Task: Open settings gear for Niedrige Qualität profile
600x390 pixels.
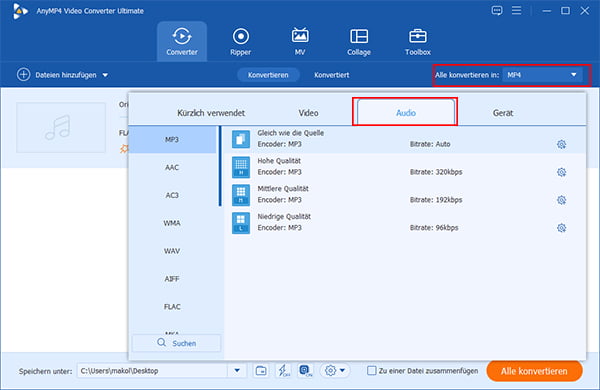Action: click(561, 228)
